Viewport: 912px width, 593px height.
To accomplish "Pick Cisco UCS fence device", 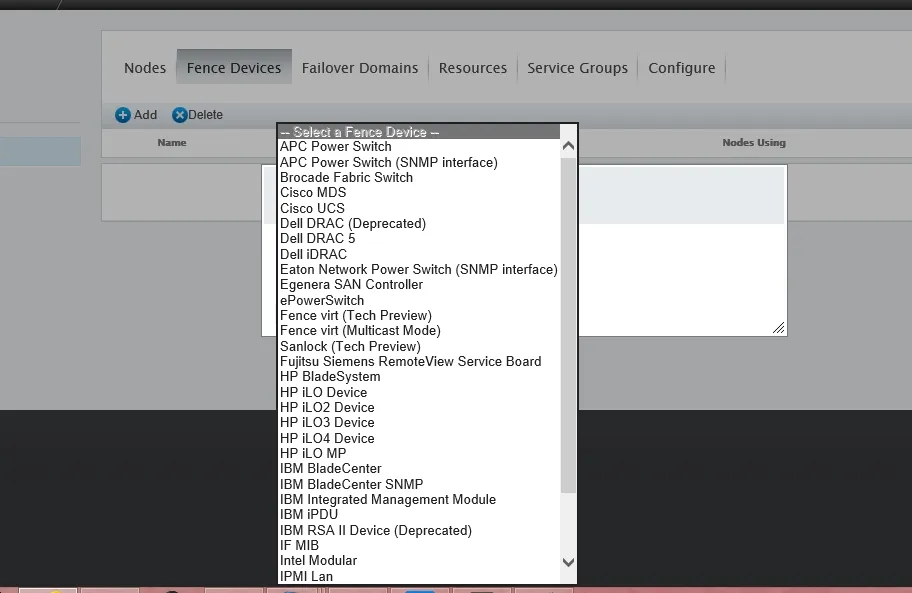I will [419, 208].
